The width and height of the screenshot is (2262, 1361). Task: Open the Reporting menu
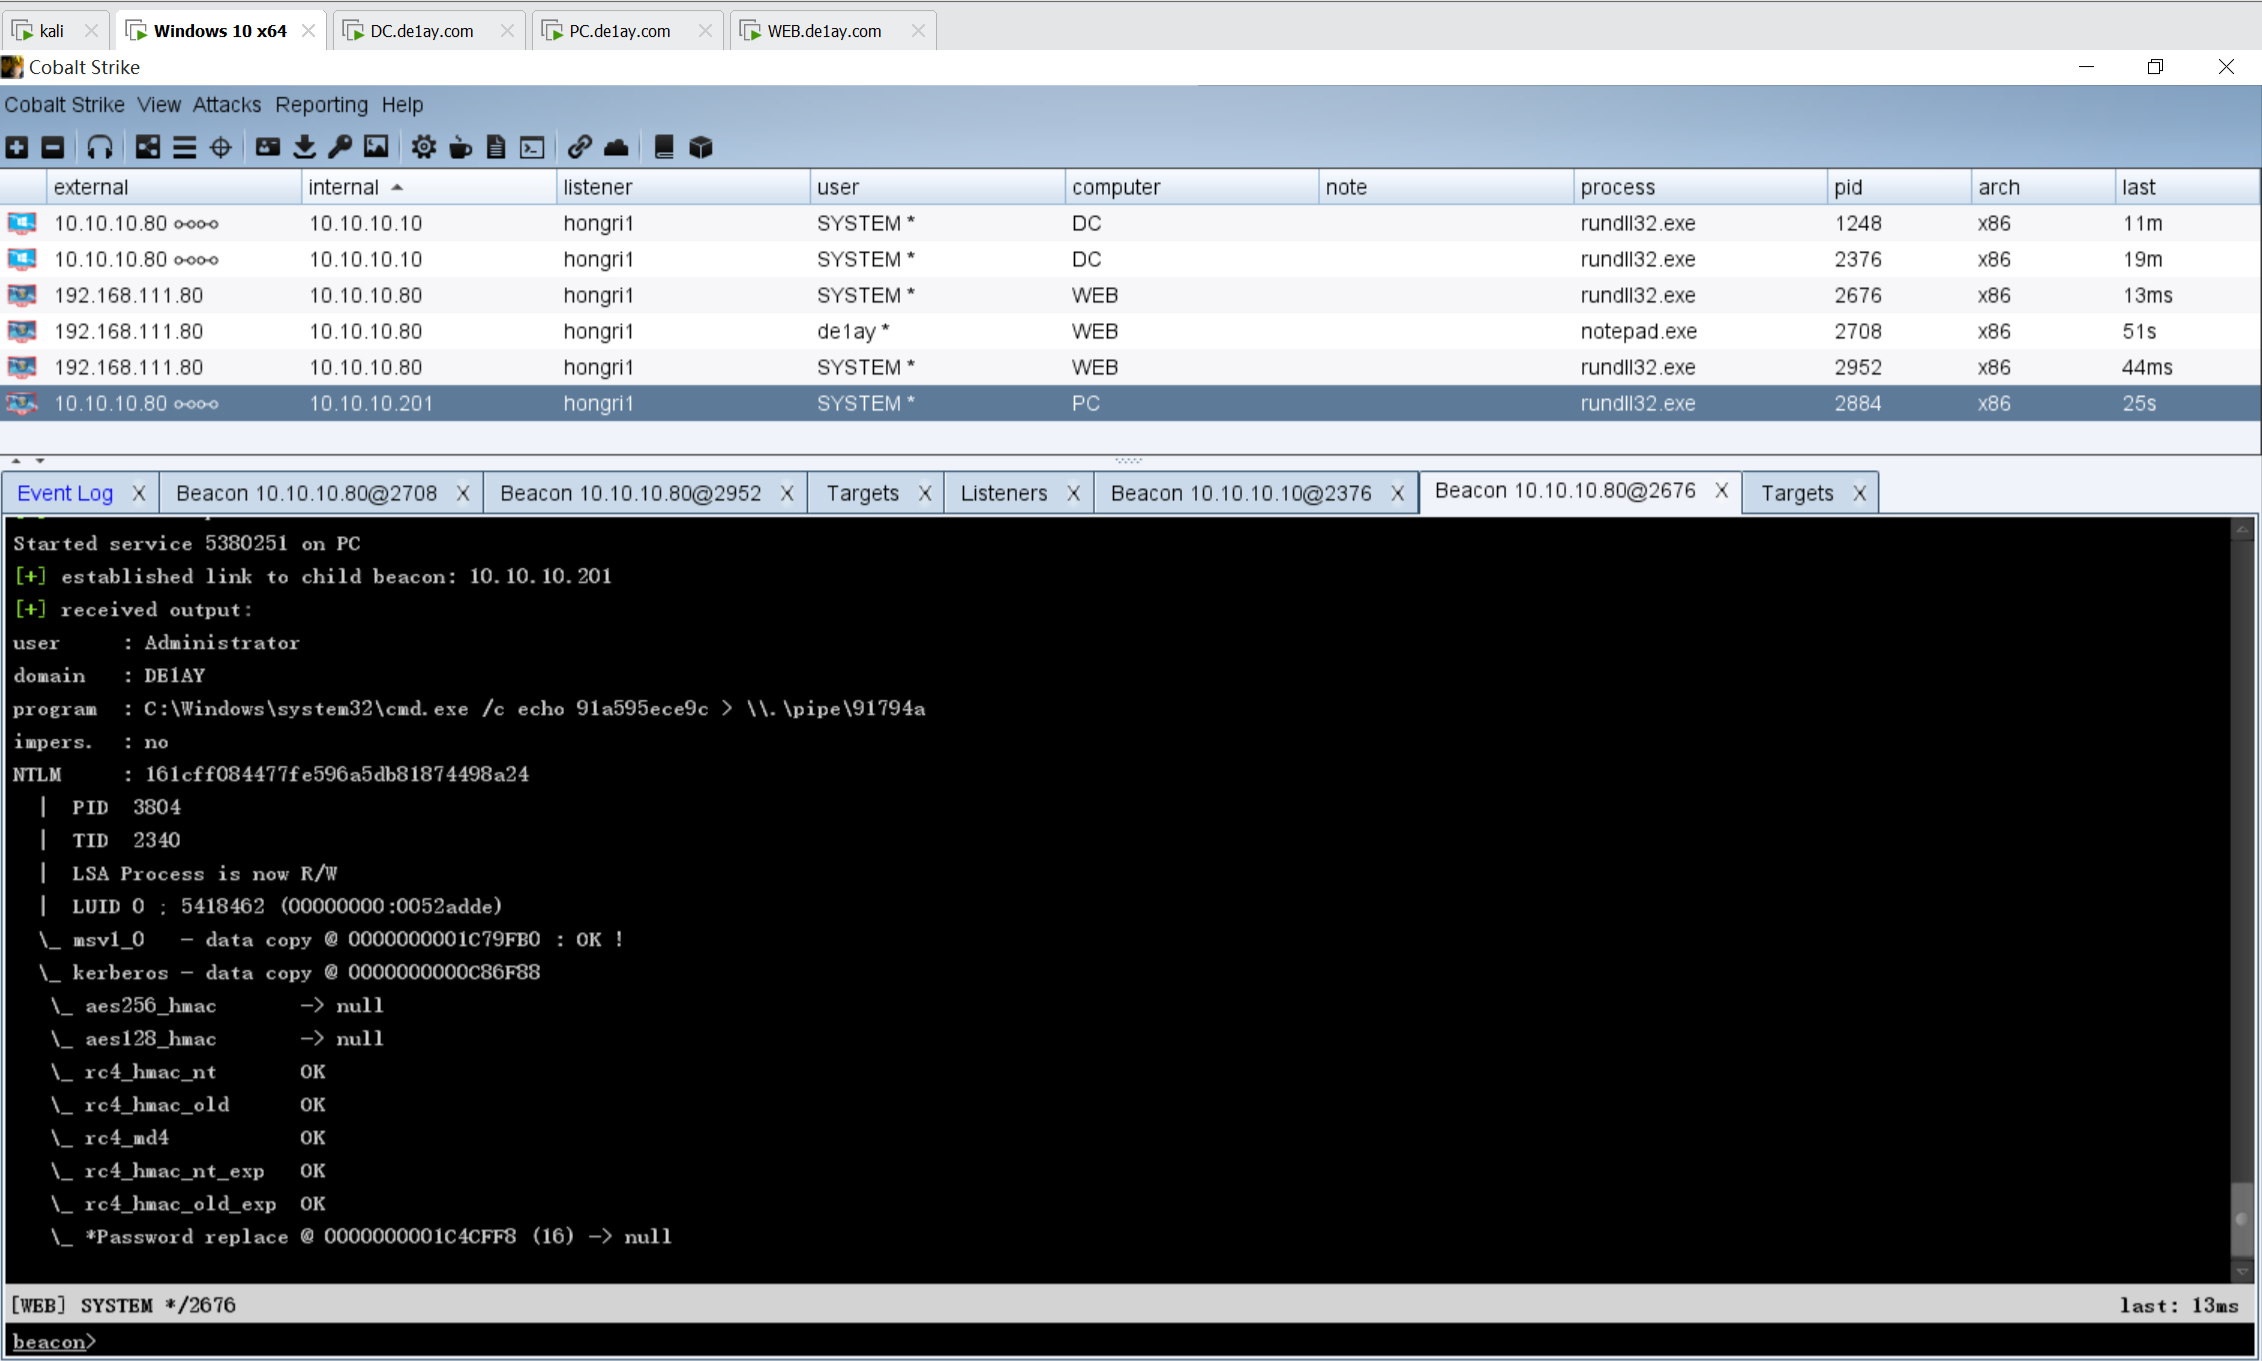pyautogui.click(x=322, y=105)
